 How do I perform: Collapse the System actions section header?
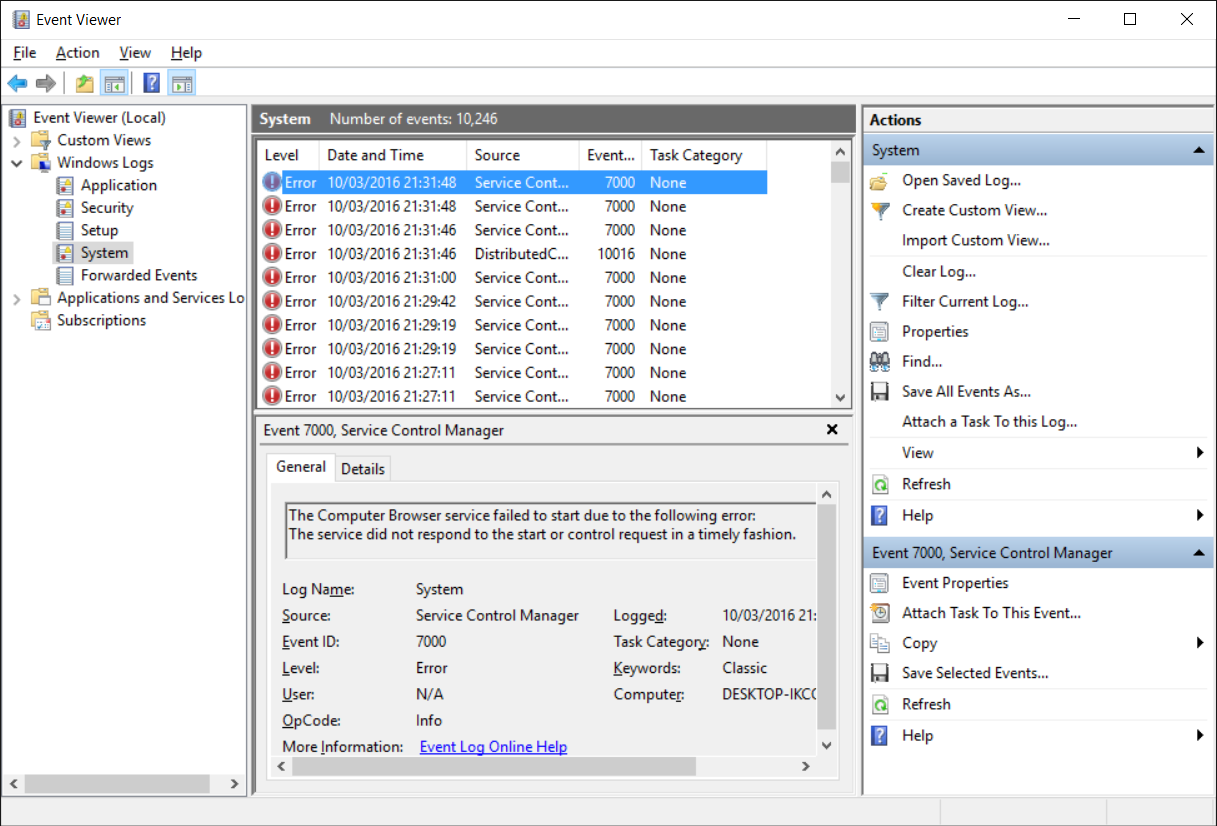tap(1198, 150)
